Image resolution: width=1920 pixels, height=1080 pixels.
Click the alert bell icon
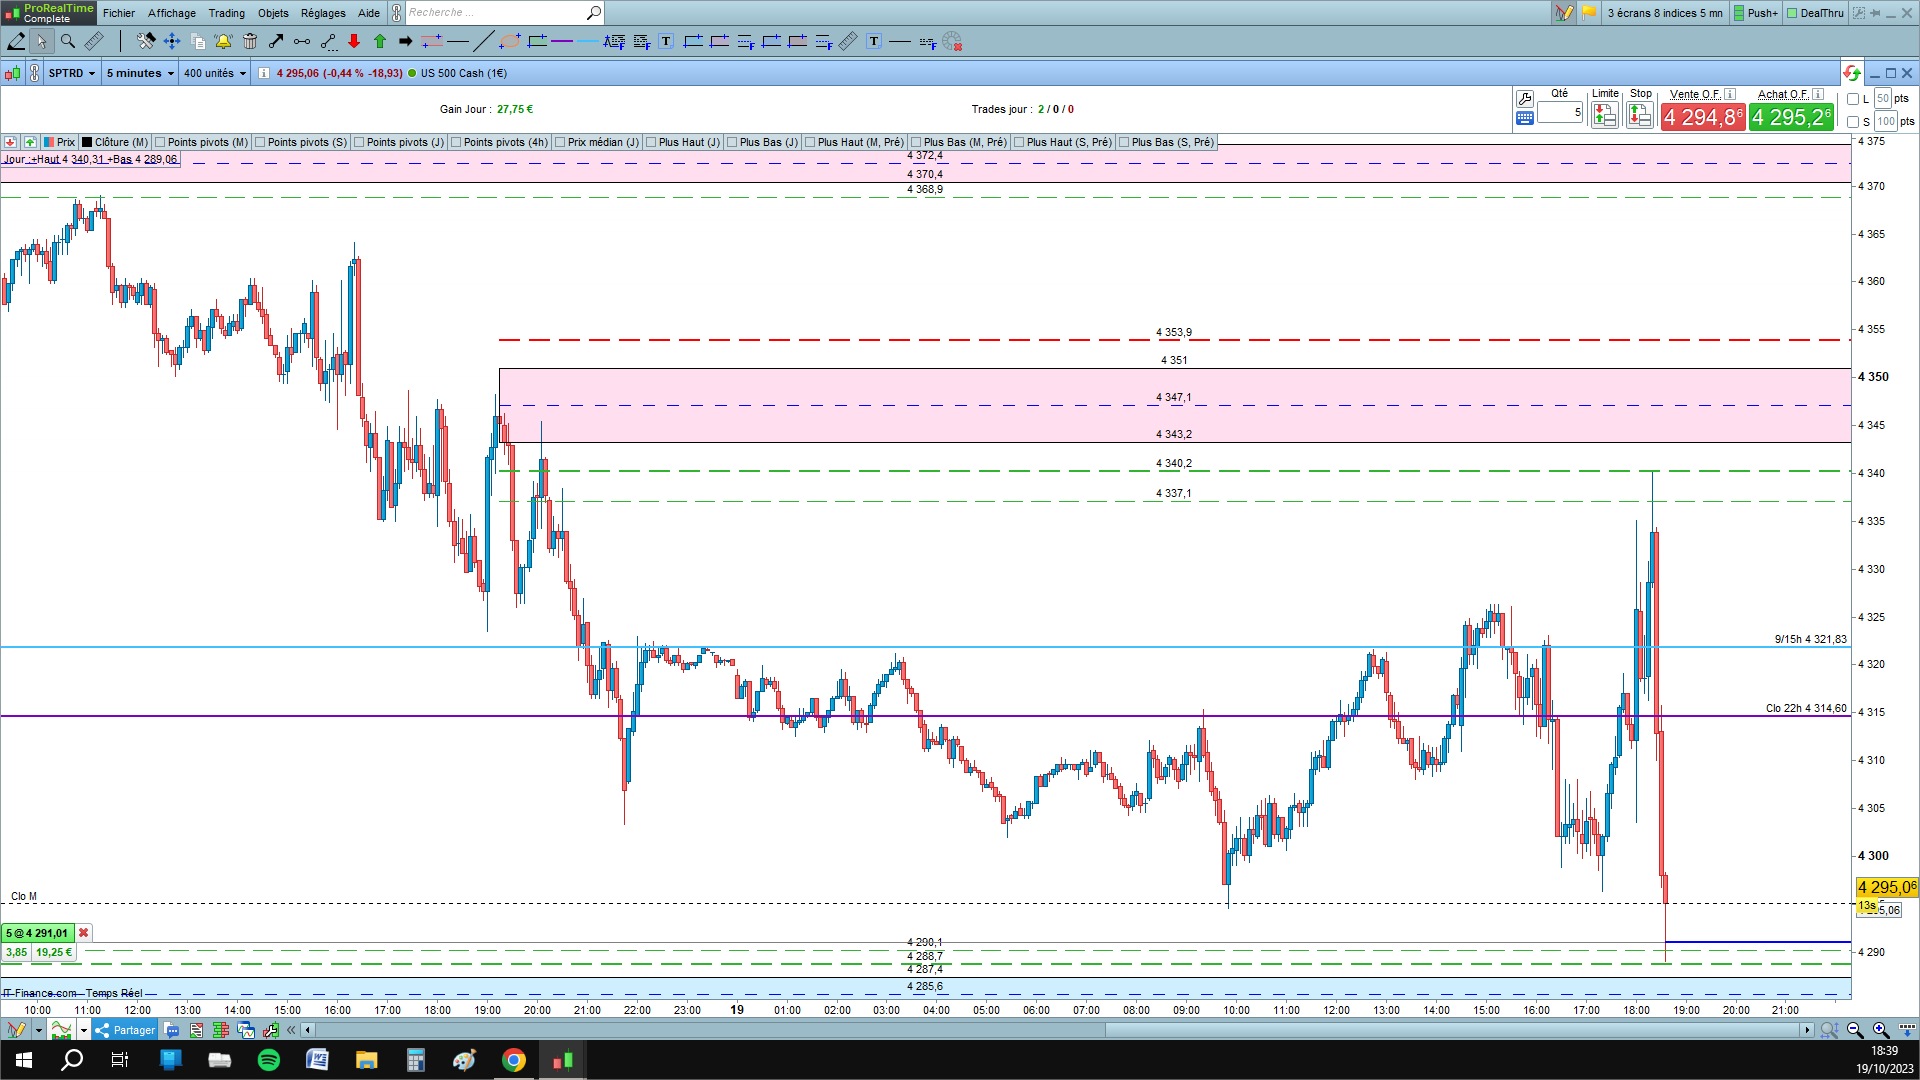[223, 41]
